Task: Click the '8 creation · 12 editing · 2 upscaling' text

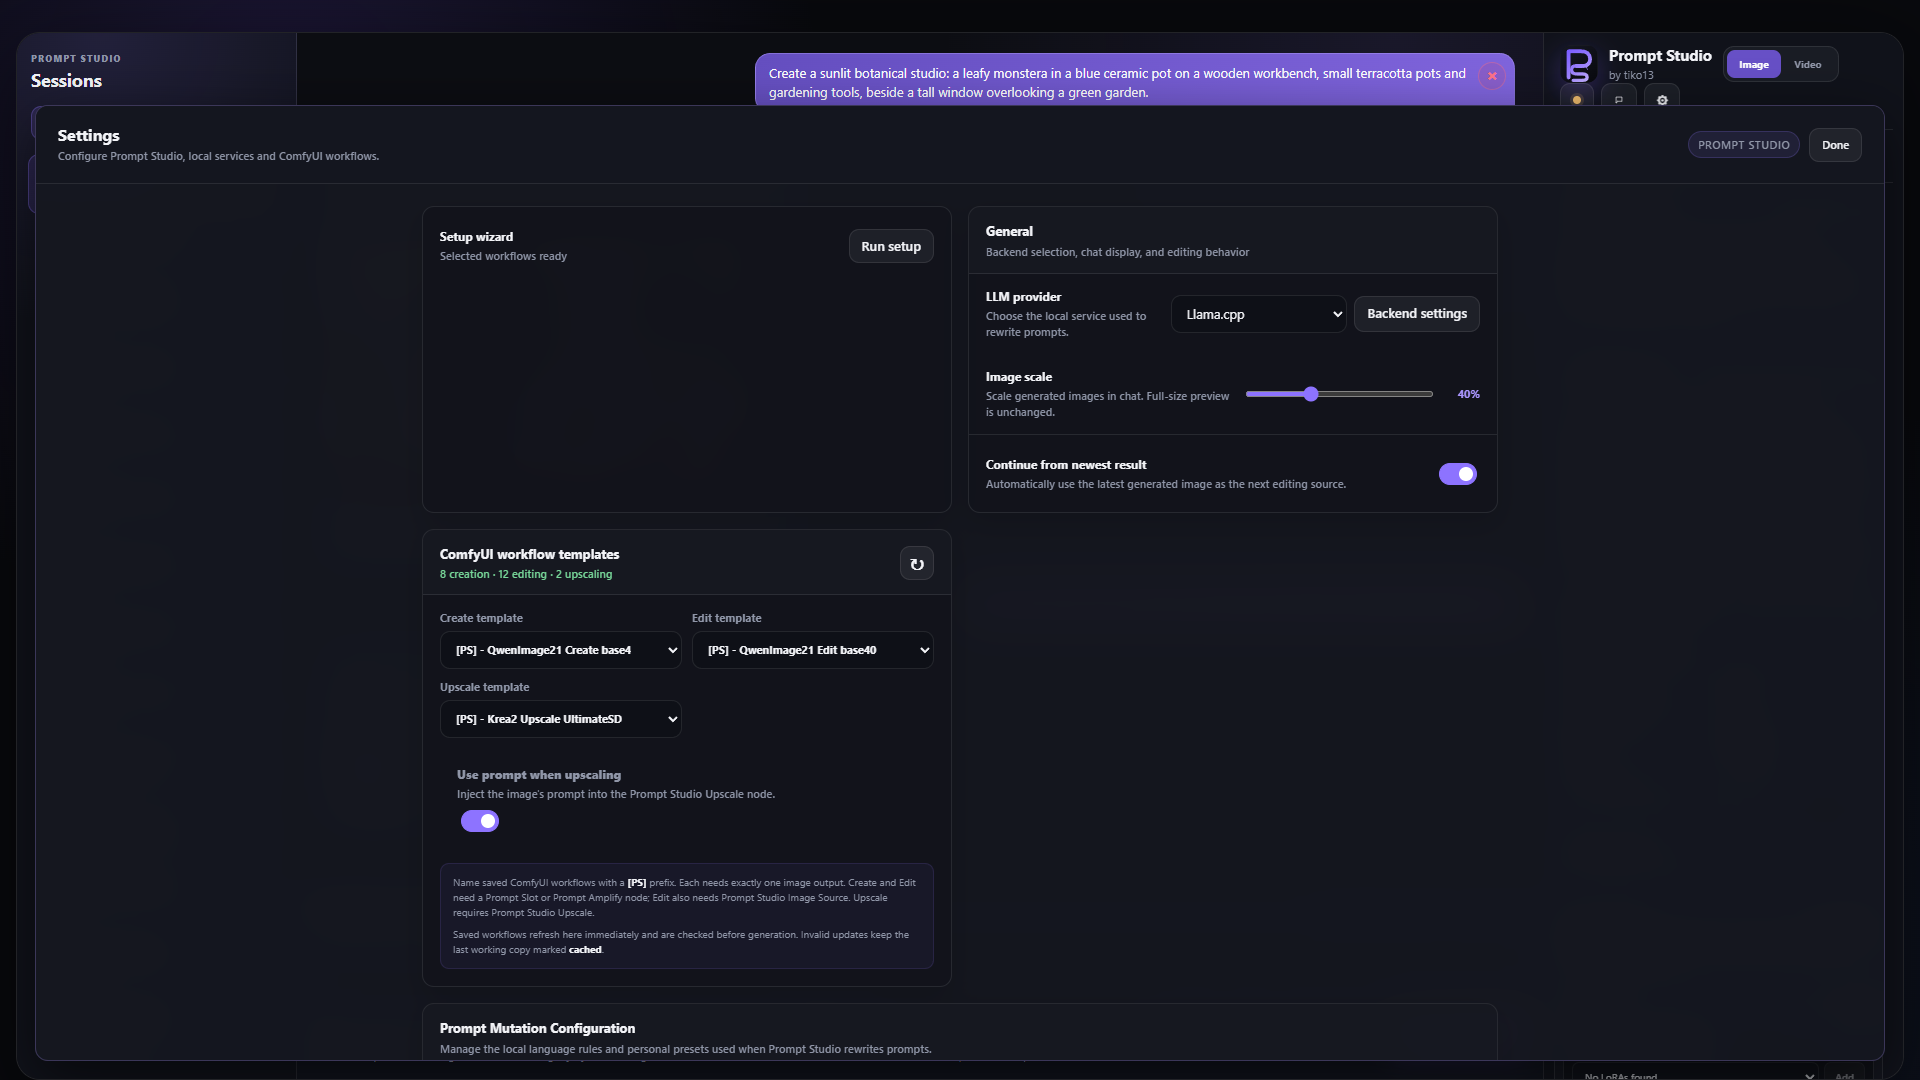Action: click(x=526, y=574)
